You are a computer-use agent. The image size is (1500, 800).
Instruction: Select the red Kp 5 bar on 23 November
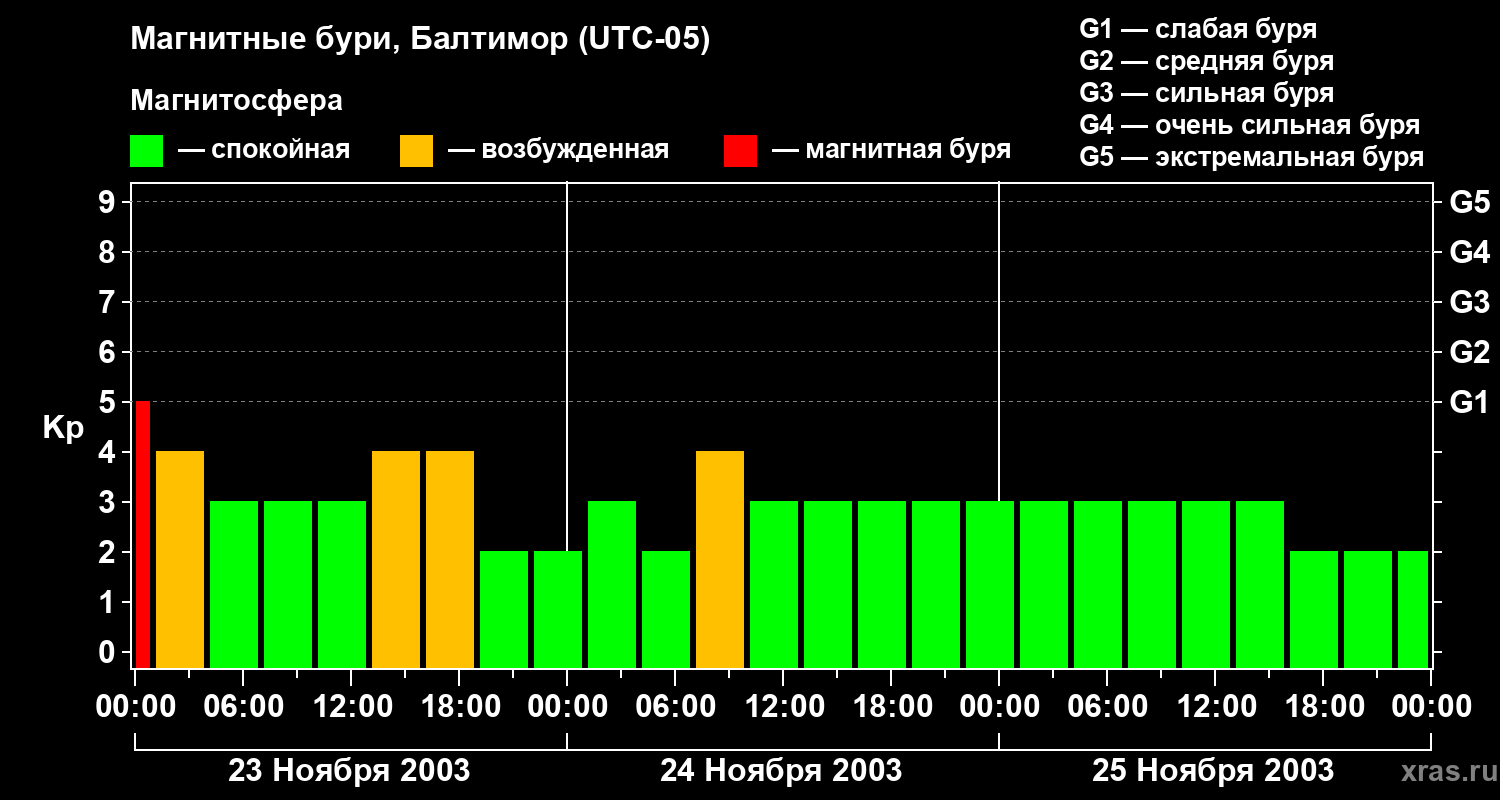143,534
